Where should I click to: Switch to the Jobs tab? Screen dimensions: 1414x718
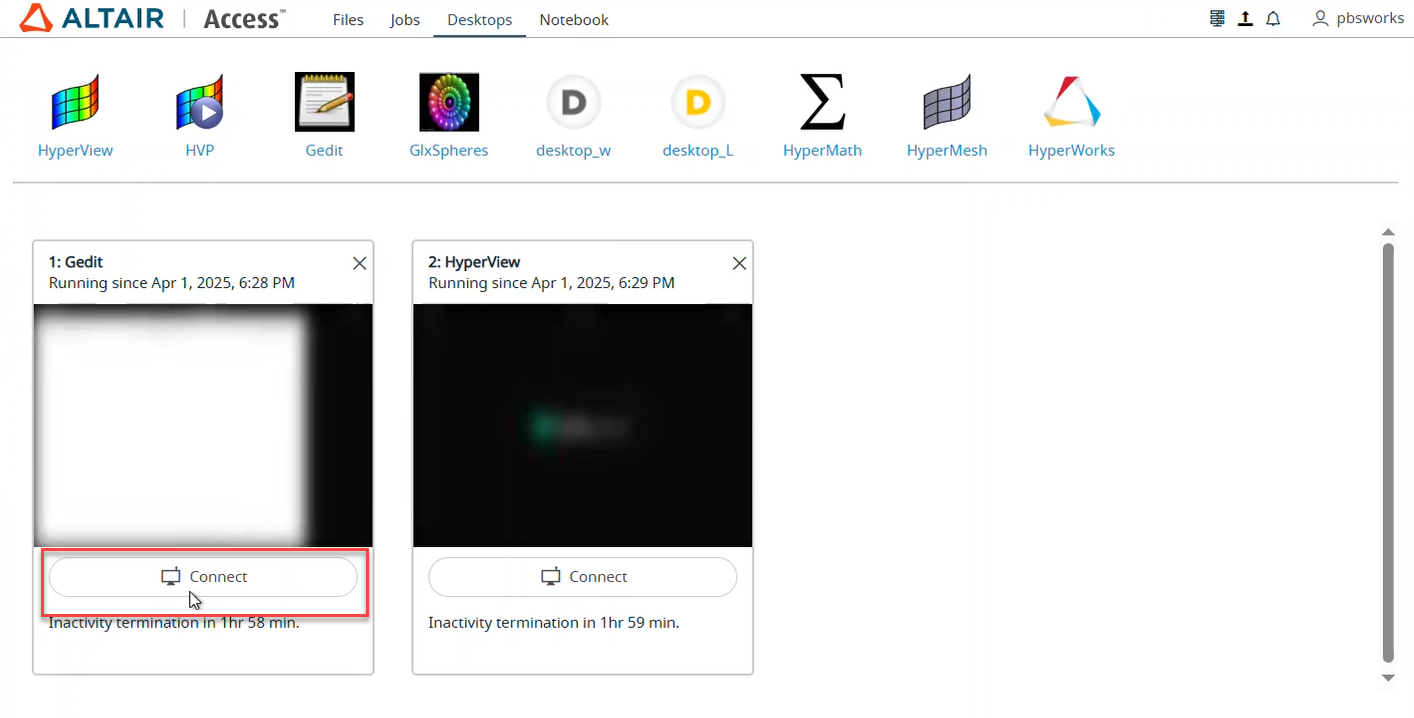pos(405,19)
